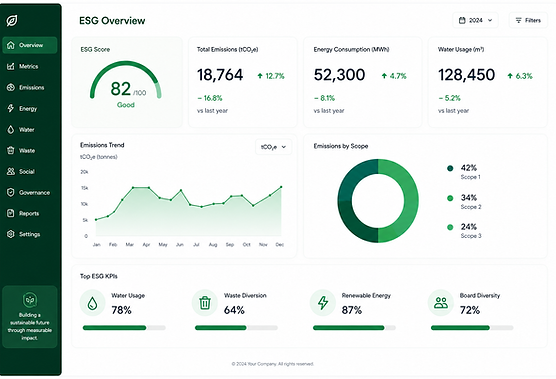Click the Water Usage progress bar
Screen dimensions: 556x379
click(124, 328)
